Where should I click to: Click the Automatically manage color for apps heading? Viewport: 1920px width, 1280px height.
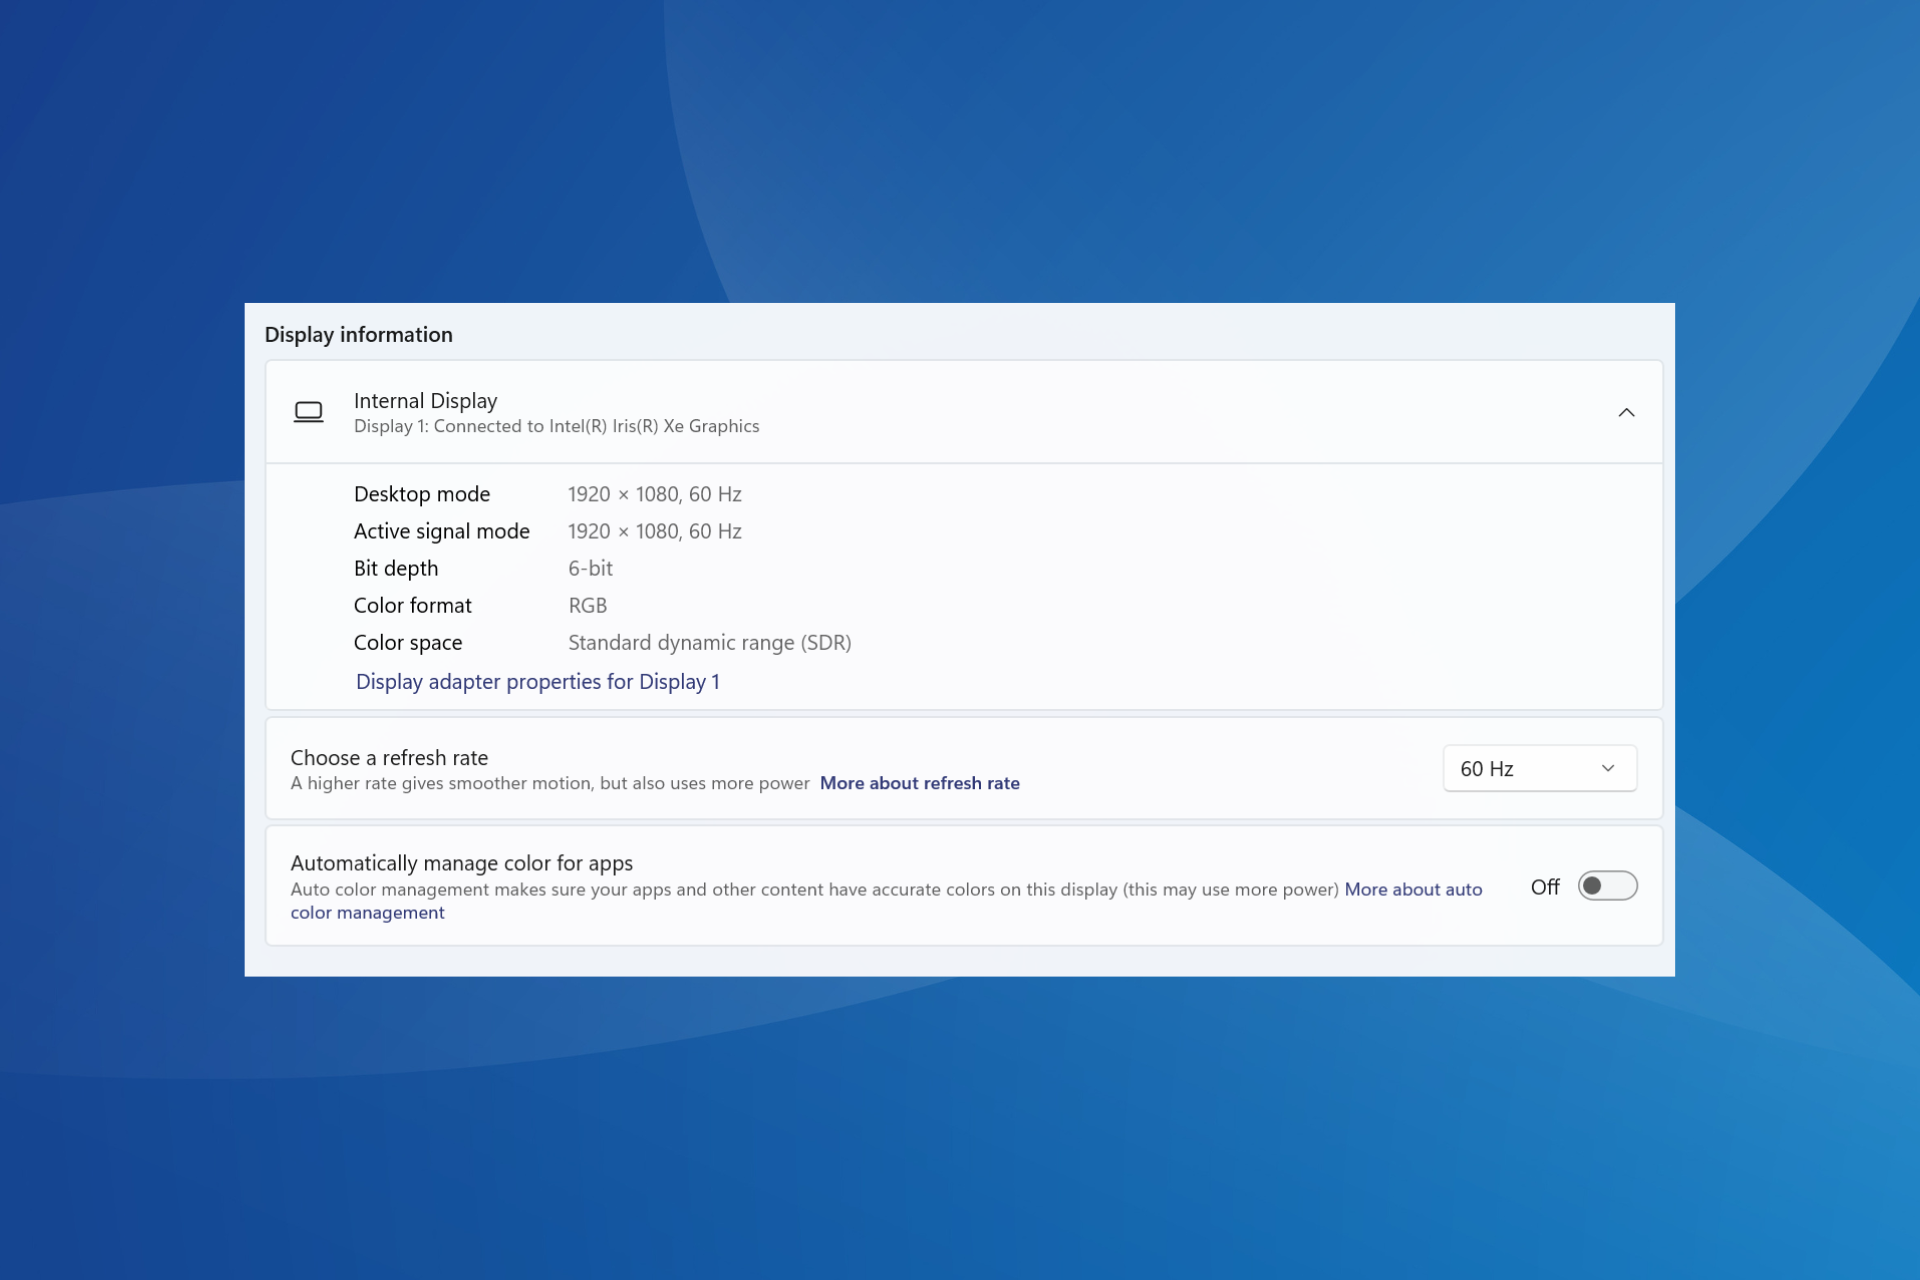pos(461,862)
